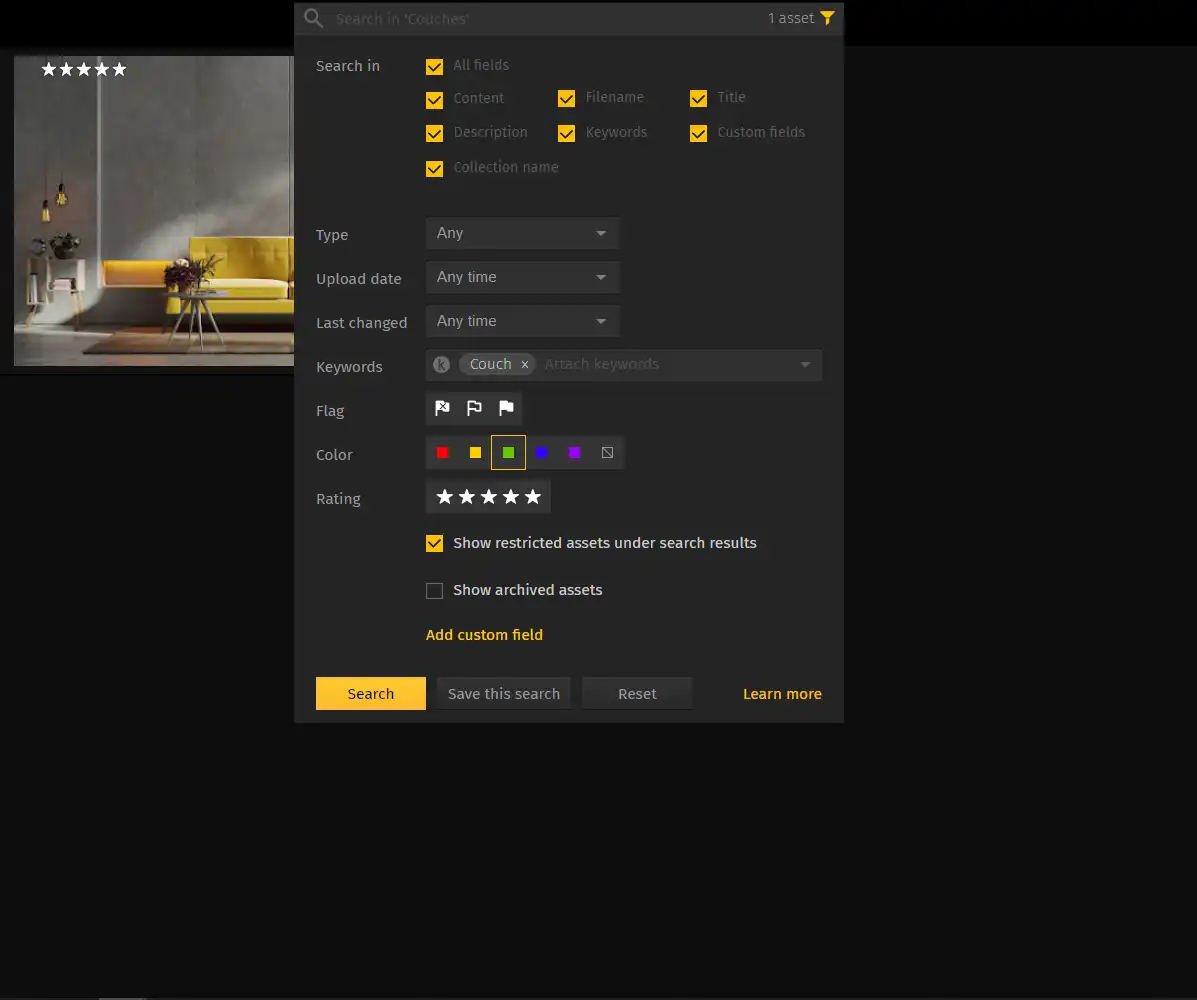Disable the Filename search checkbox
Screen dimensions: 1197x1000
click(567, 98)
